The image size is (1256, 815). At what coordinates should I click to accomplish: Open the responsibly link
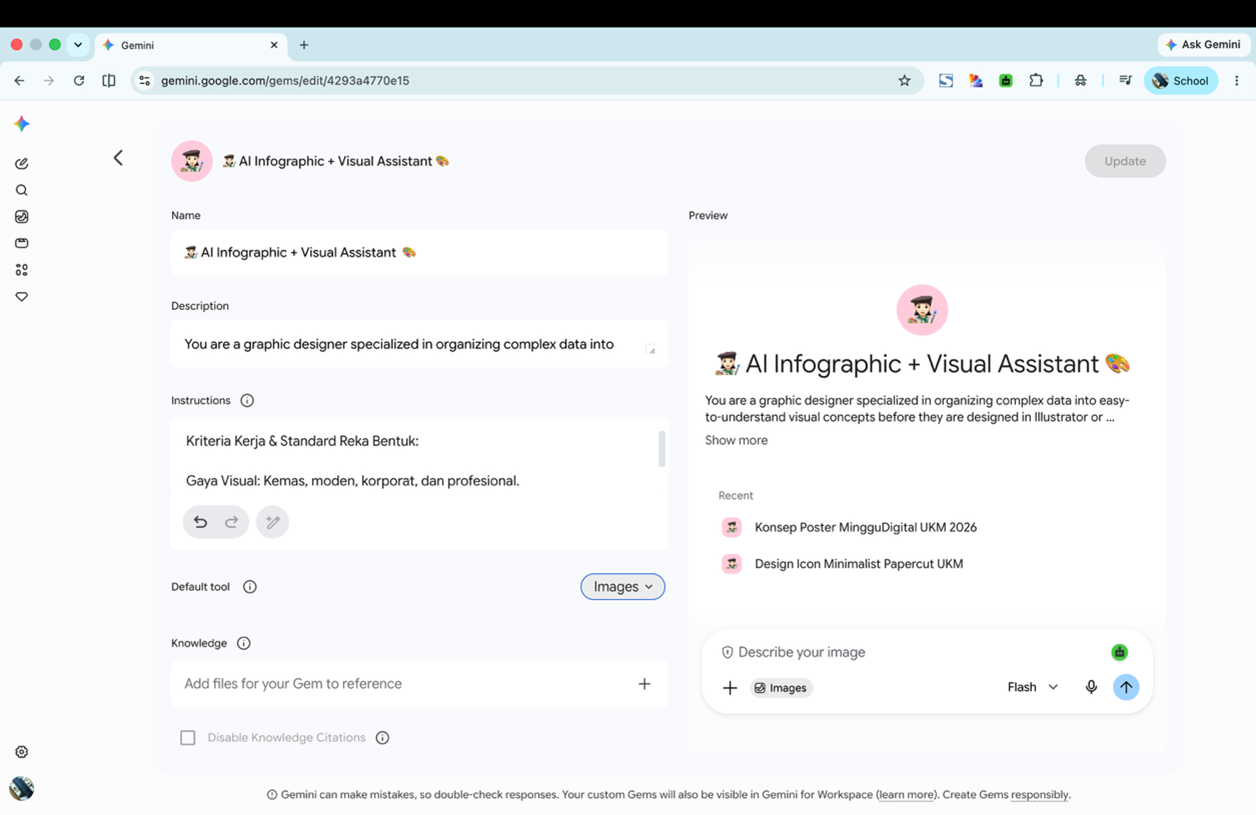click(x=1039, y=795)
